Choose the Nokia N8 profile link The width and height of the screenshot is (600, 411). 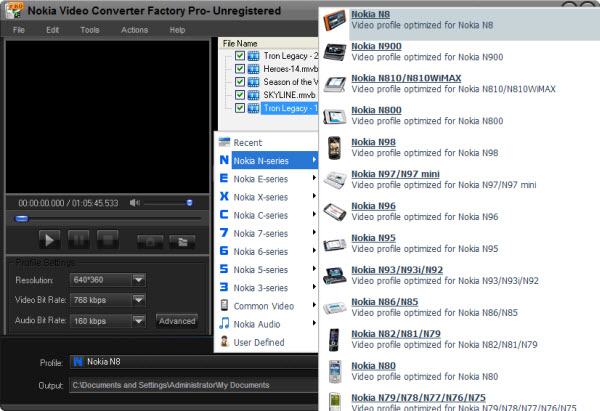[x=370, y=14]
